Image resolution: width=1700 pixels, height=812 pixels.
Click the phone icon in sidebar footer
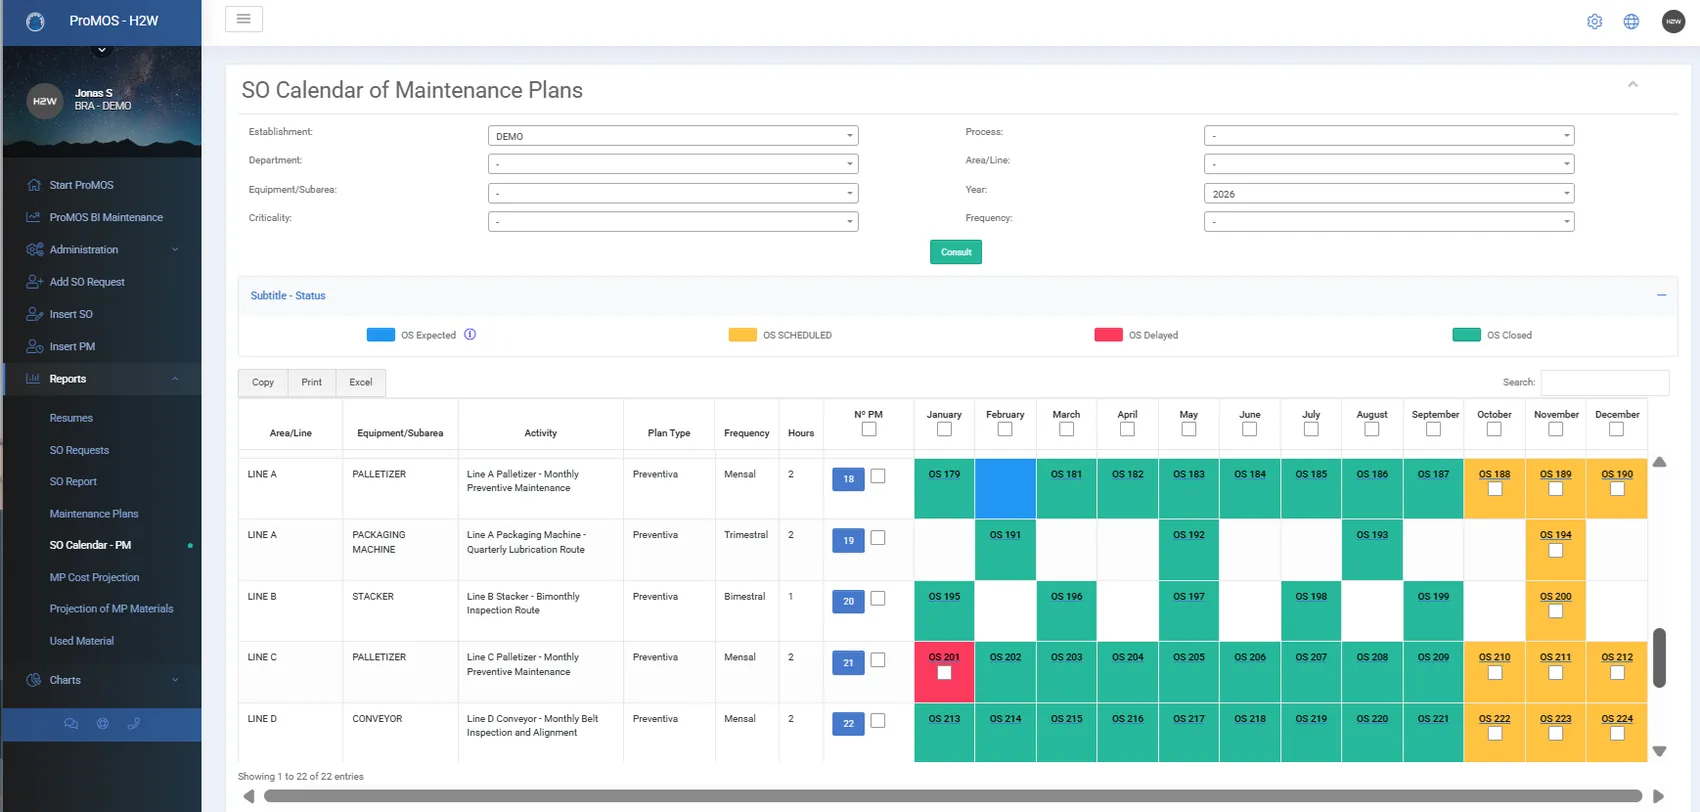tap(134, 724)
